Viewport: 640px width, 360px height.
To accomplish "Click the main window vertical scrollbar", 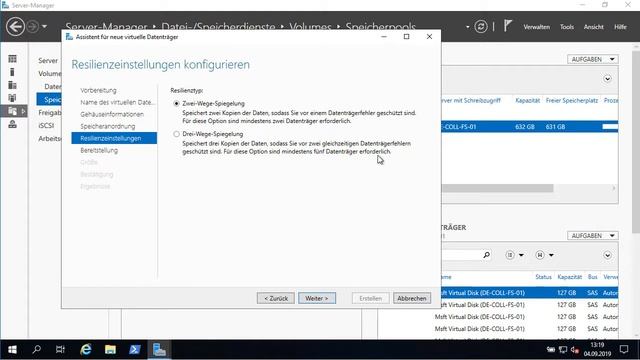I will 636,143.
